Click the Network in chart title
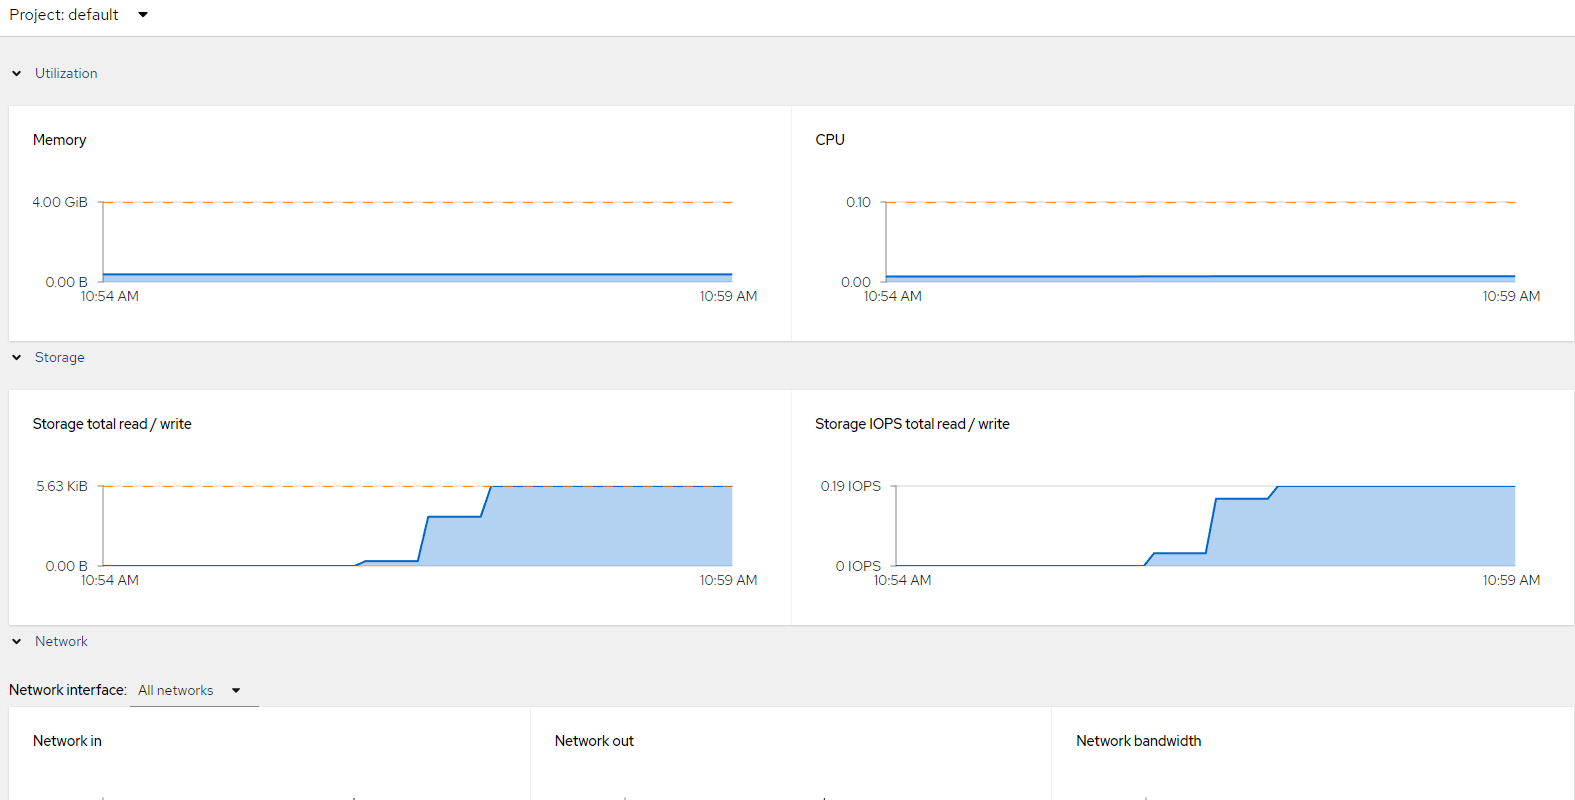Viewport: 1575px width, 800px height. click(x=67, y=741)
